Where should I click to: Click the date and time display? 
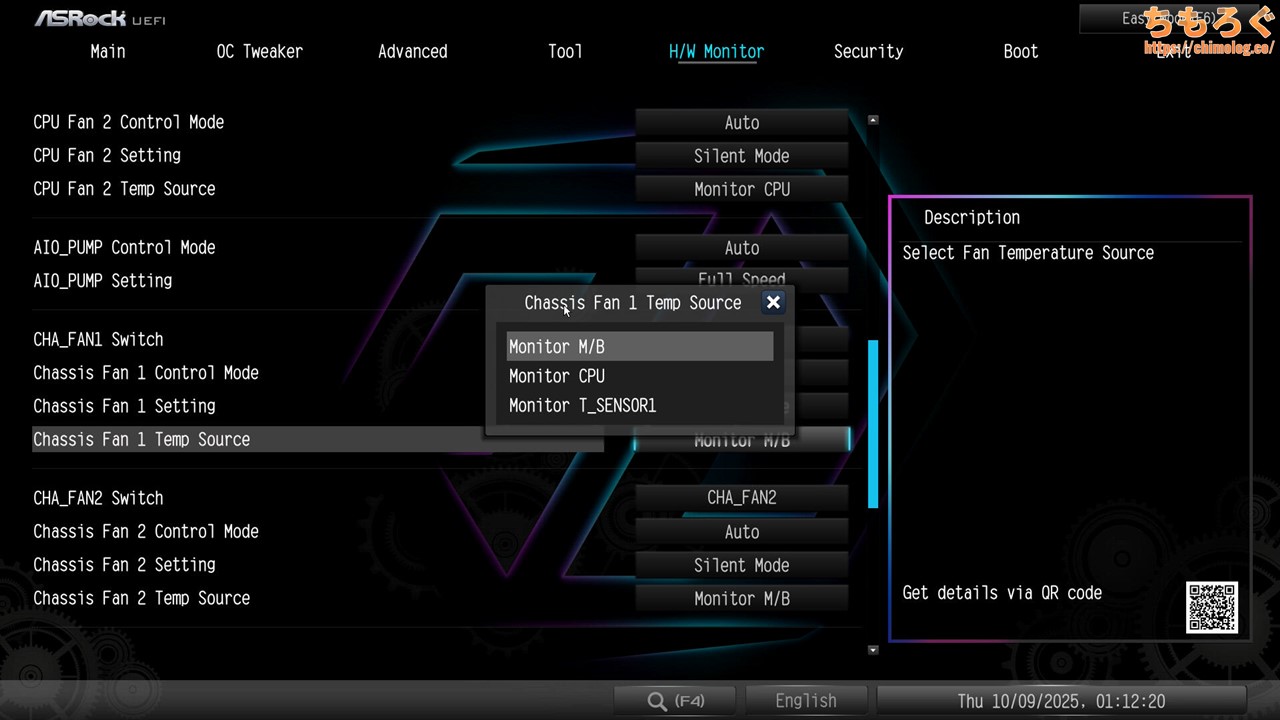pyautogui.click(x=1060, y=701)
